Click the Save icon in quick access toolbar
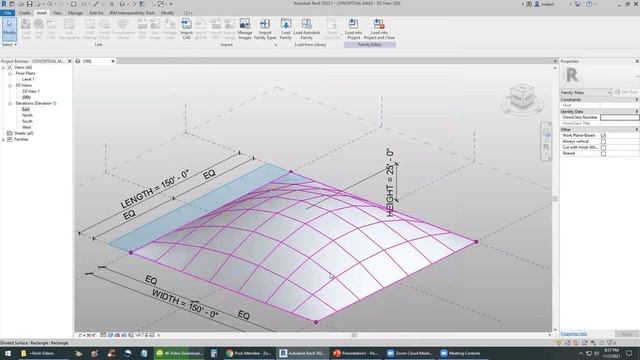The height and width of the screenshot is (360, 640). (x=29, y=4)
